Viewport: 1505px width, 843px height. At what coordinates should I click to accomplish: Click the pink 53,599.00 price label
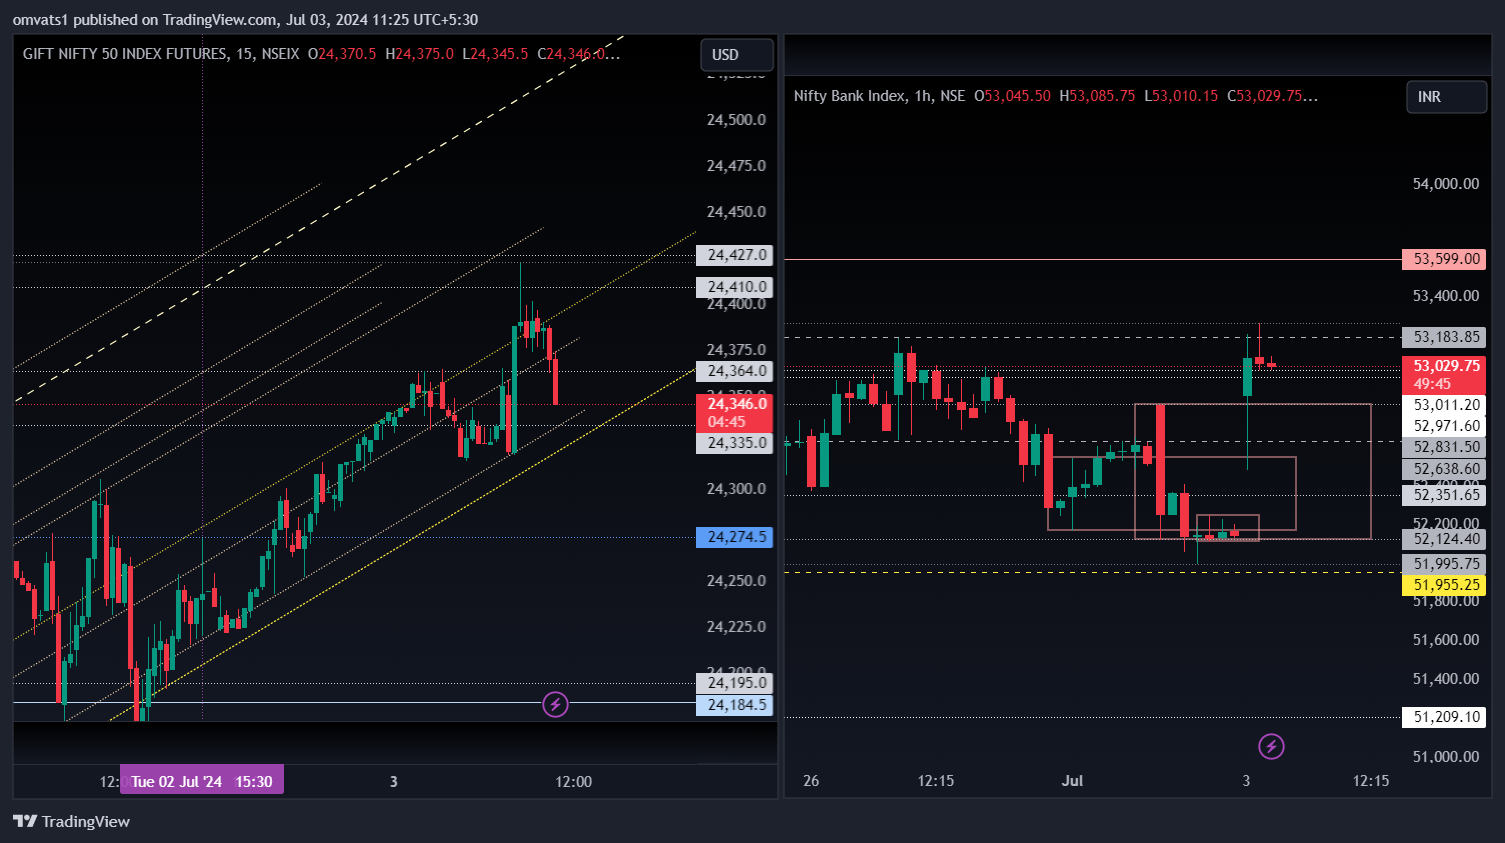[x=1444, y=259]
